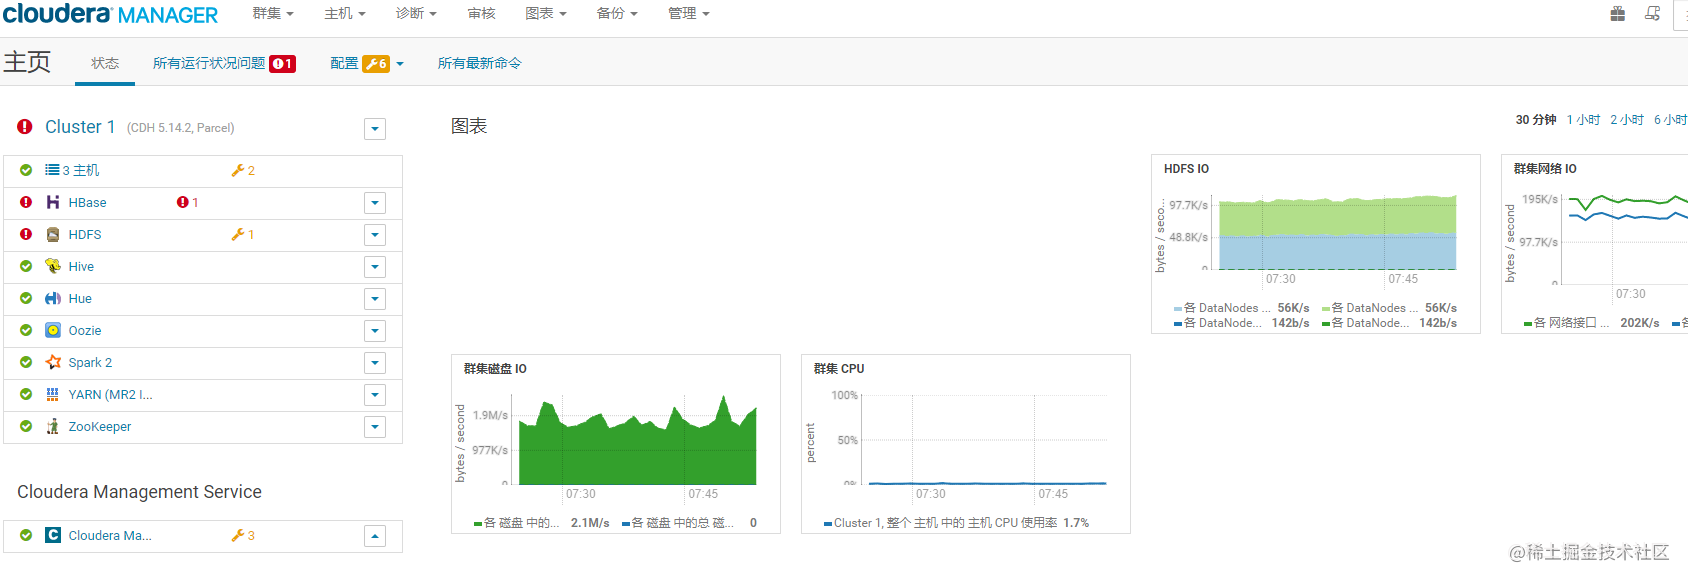Open the Hive actions dropdown

[x=375, y=267]
